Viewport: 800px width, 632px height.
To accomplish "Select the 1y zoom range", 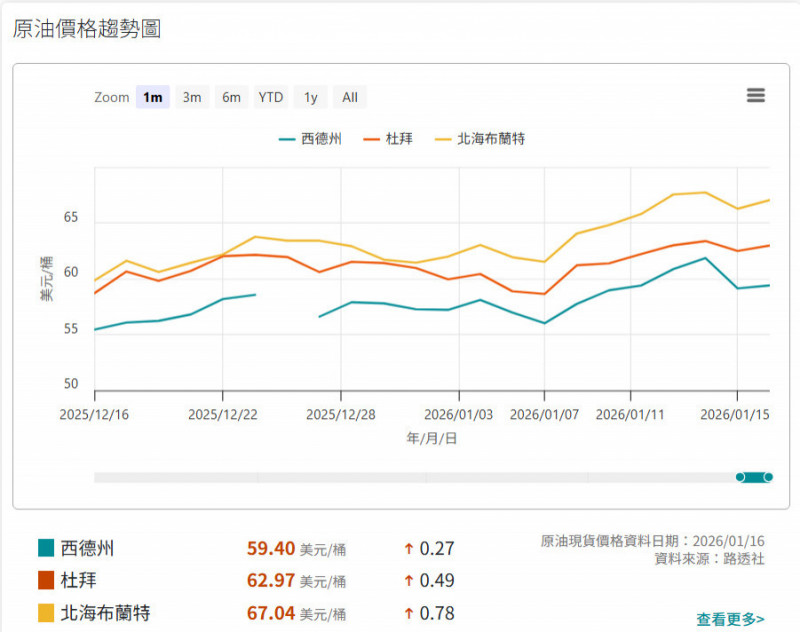I will tap(311, 97).
